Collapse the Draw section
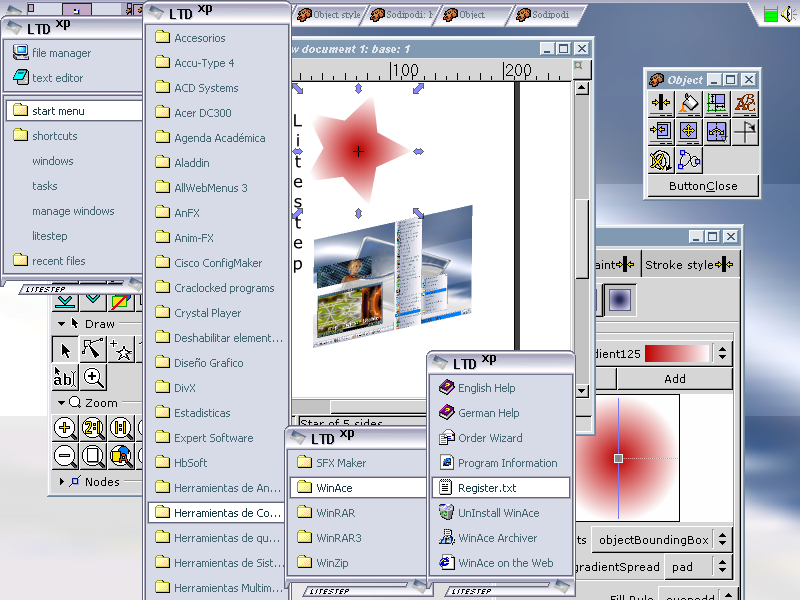The image size is (800, 600). (61, 324)
